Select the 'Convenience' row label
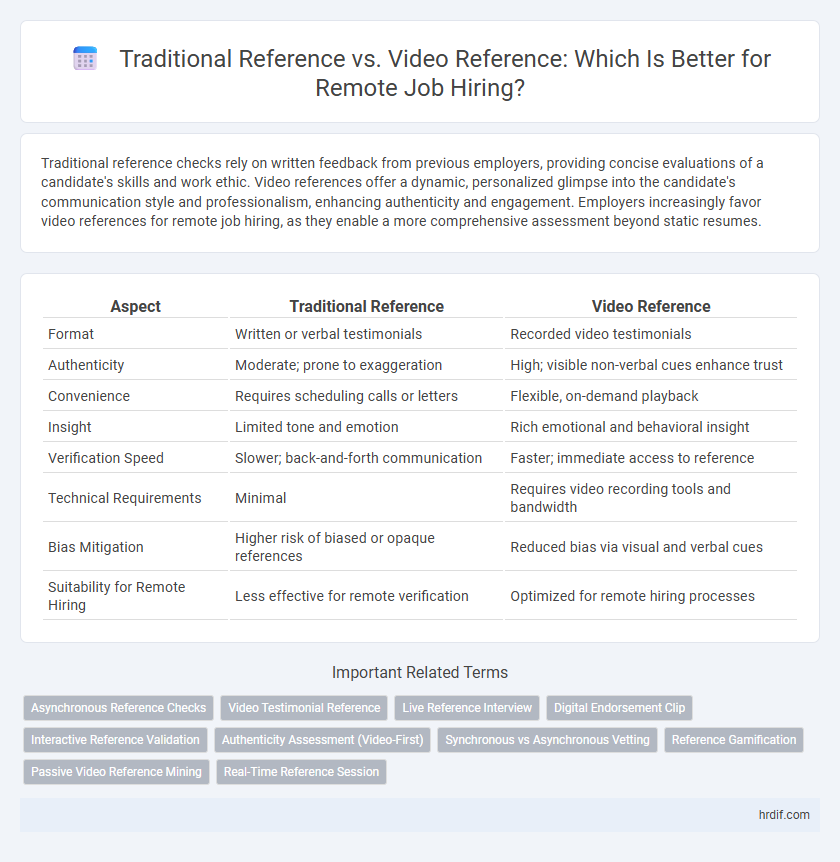The image size is (840, 862). (89, 396)
